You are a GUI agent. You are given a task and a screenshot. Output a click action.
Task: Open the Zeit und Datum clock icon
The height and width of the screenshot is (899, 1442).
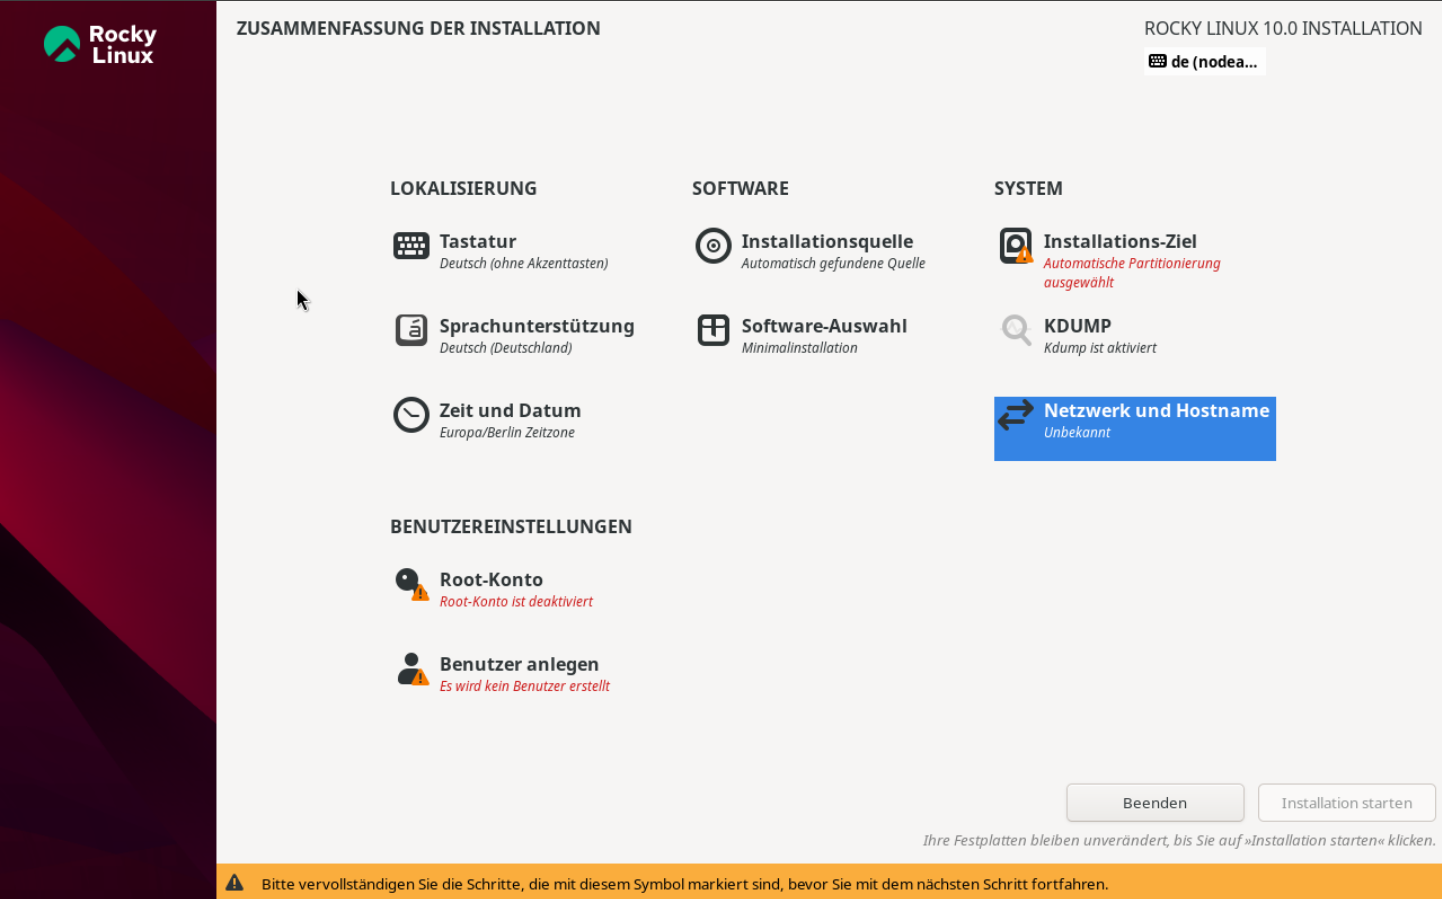[411, 414]
